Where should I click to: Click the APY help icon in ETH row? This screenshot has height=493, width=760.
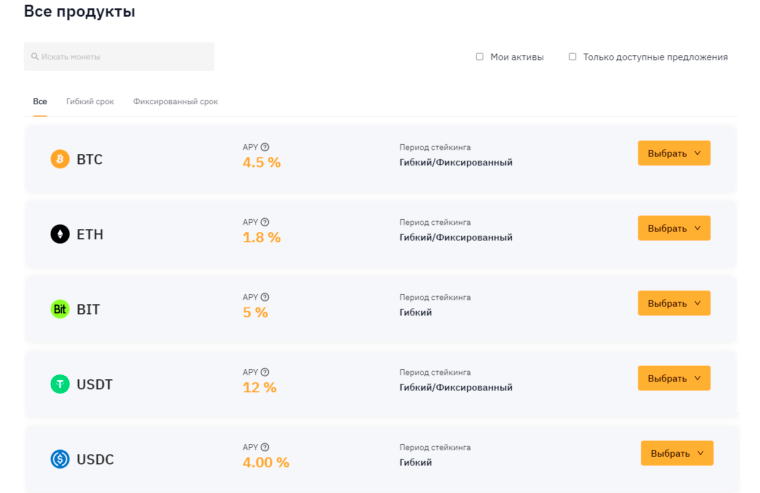(x=265, y=222)
